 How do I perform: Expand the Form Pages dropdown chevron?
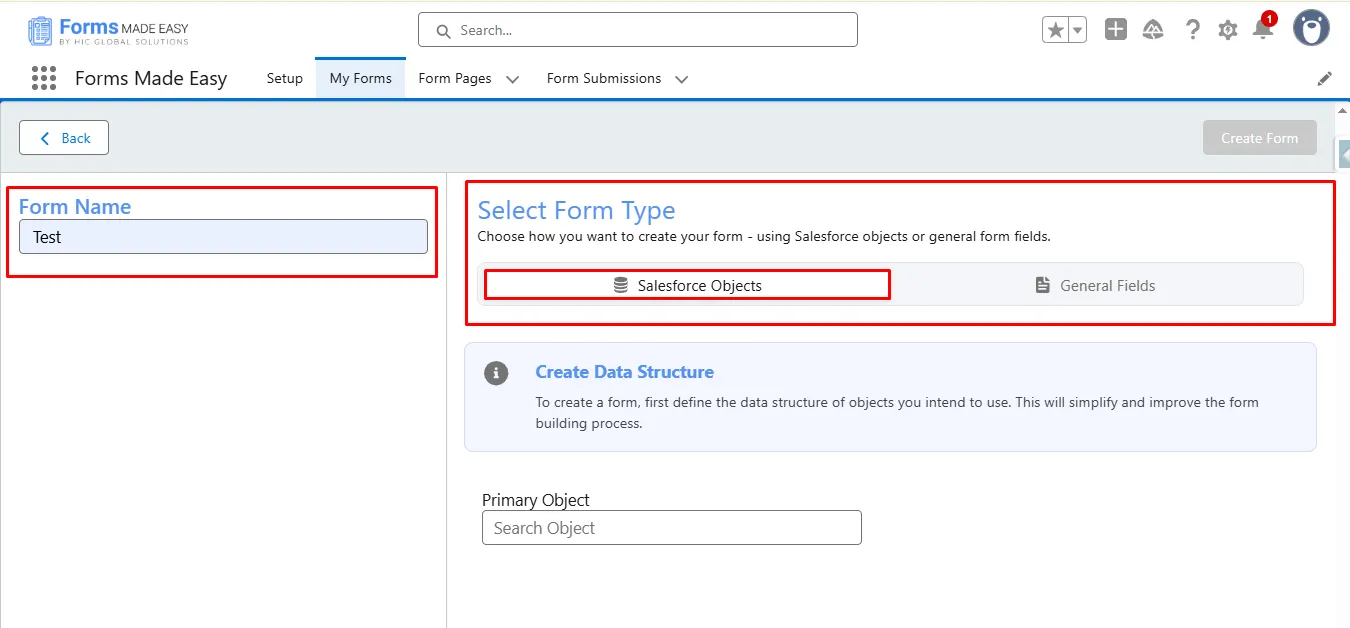pyautogui.click(x=513, y=79)
